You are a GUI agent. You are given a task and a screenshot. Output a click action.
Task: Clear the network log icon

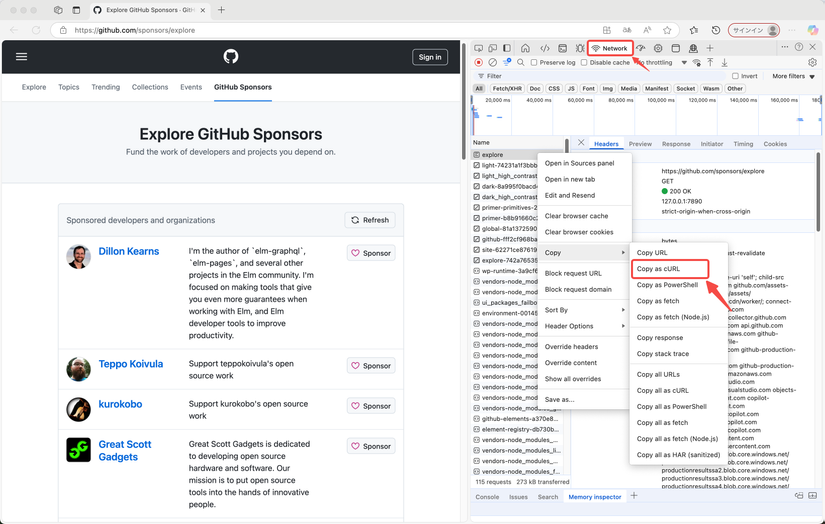[492, 62]
